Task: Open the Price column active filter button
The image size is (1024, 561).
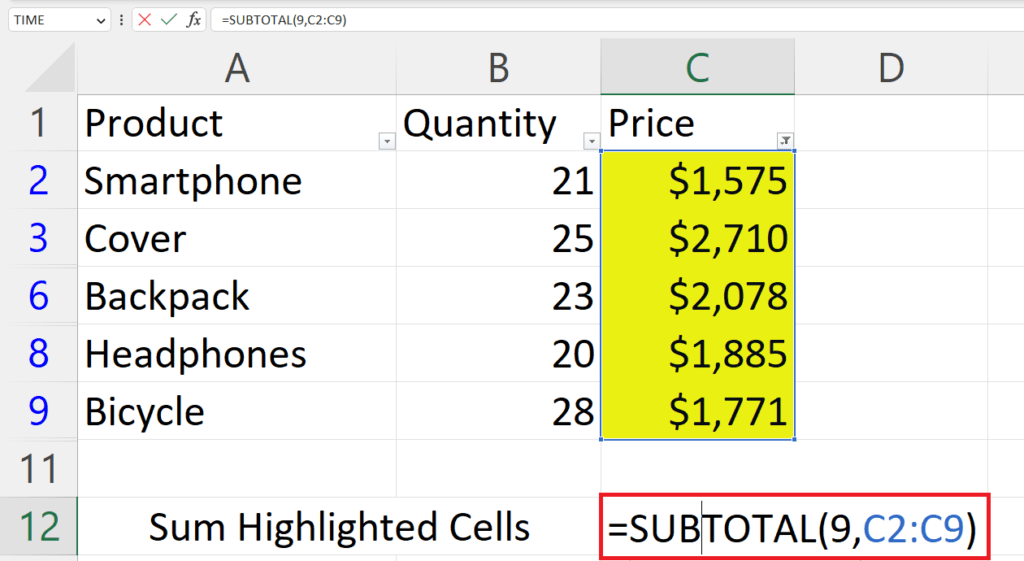Action: (x=785, y=140)
